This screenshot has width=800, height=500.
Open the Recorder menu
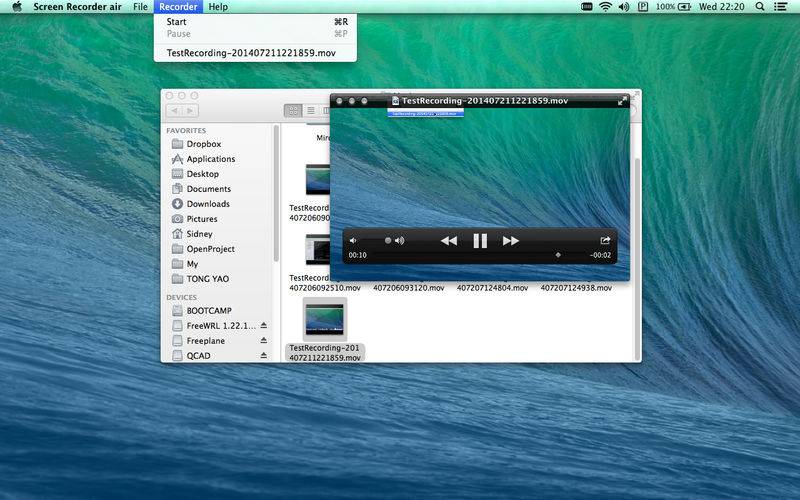pos(178,7)
